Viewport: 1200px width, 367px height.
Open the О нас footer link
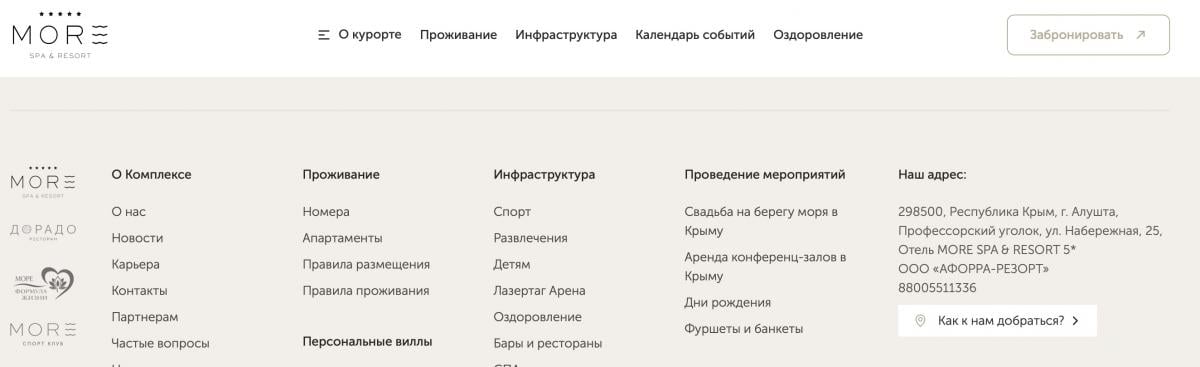point(129,212)
